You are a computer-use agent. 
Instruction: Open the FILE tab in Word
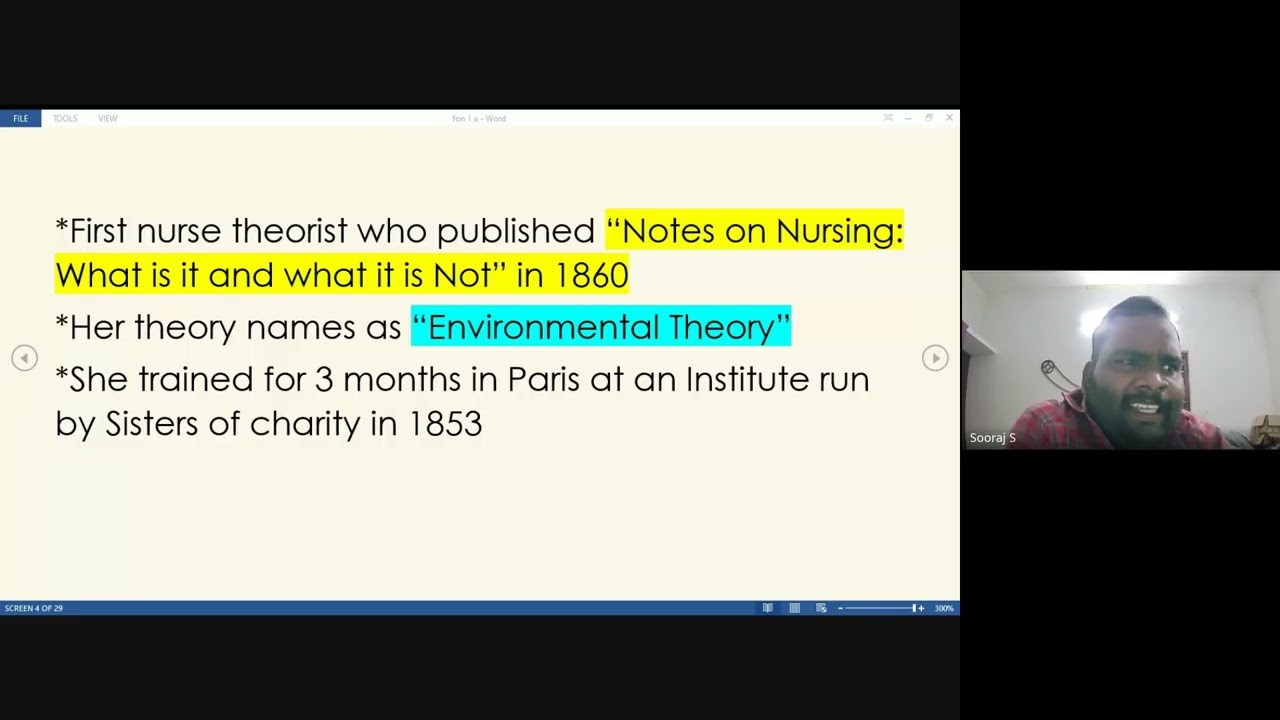point(20,118)
